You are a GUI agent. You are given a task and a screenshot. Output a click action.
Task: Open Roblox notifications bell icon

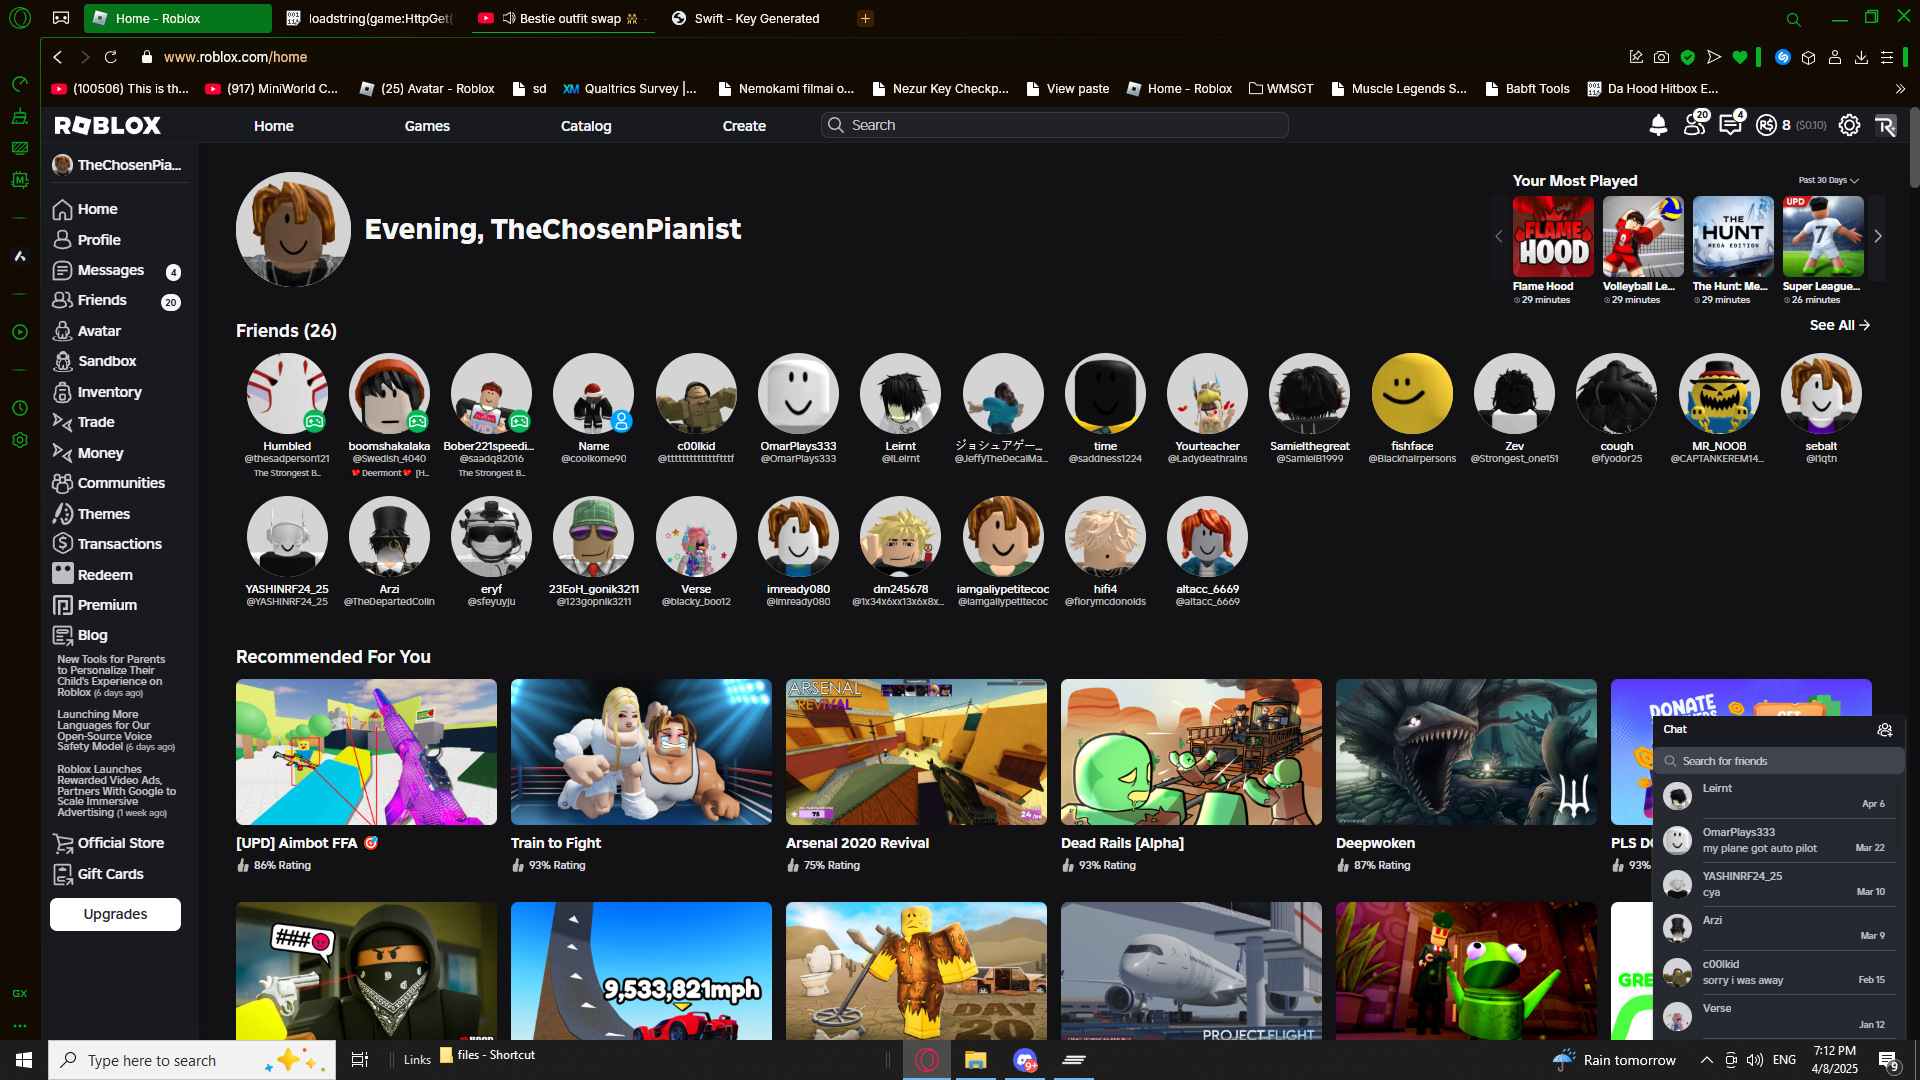1658,125
